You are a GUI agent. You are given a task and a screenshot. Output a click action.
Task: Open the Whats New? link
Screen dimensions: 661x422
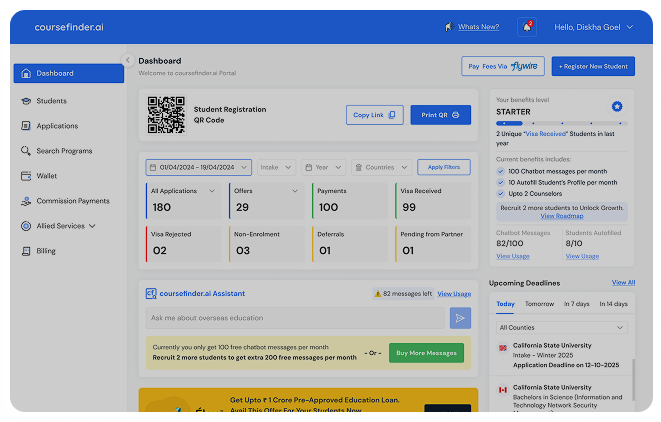[x=478, y=27]
